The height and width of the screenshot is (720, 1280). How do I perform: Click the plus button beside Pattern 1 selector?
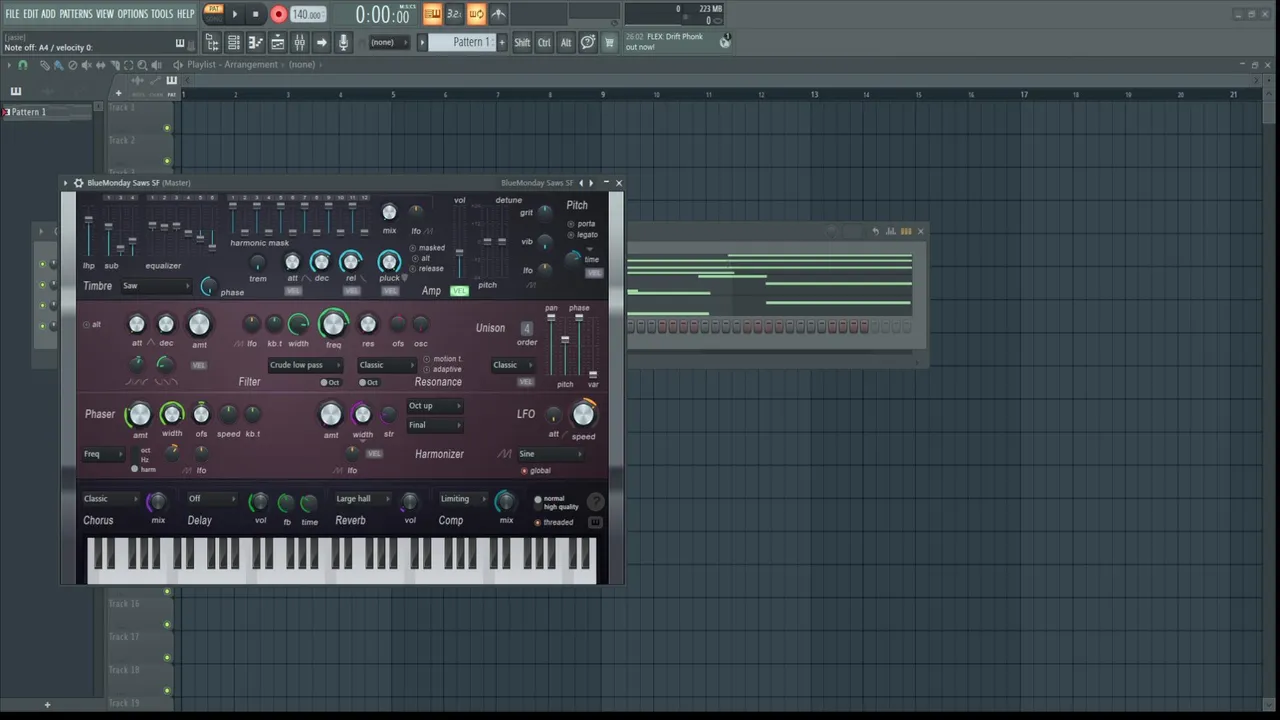(500, 42)
